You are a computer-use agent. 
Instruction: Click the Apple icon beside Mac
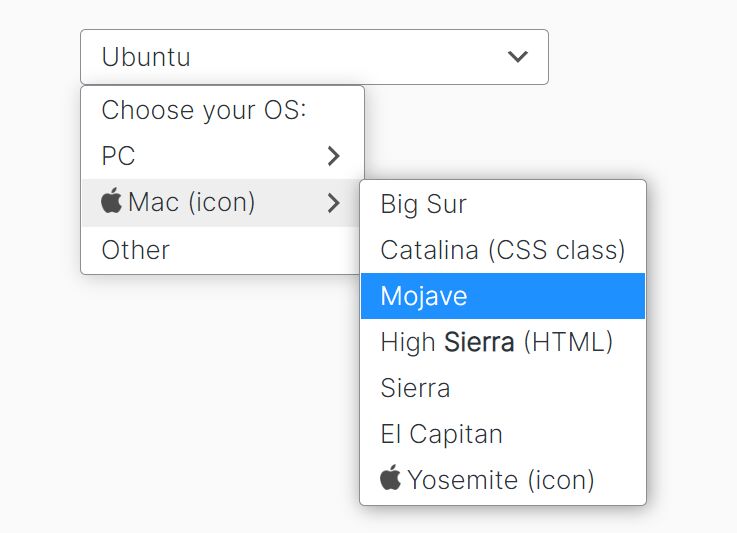click(111, 201)
